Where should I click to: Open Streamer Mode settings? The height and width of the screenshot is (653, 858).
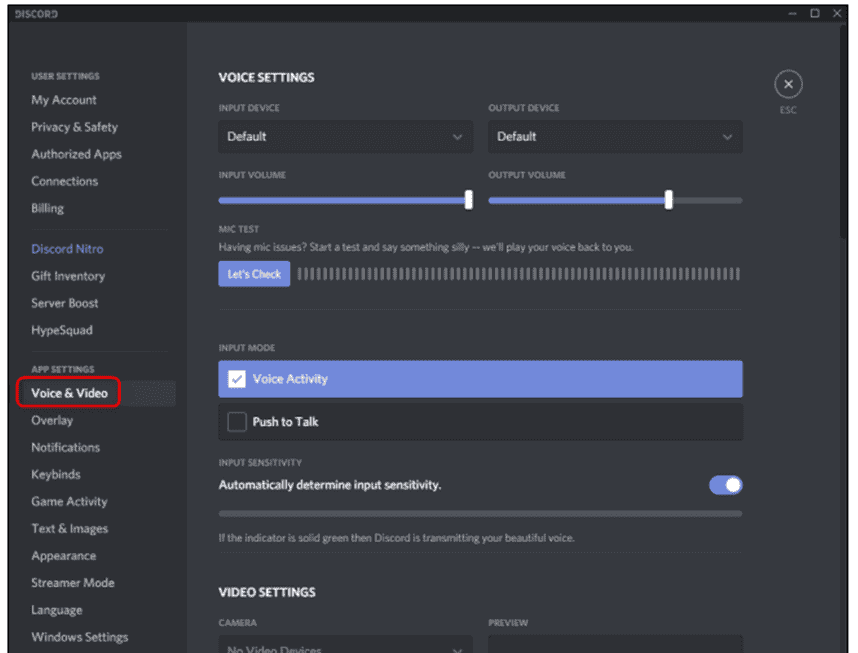click(73, 583)
